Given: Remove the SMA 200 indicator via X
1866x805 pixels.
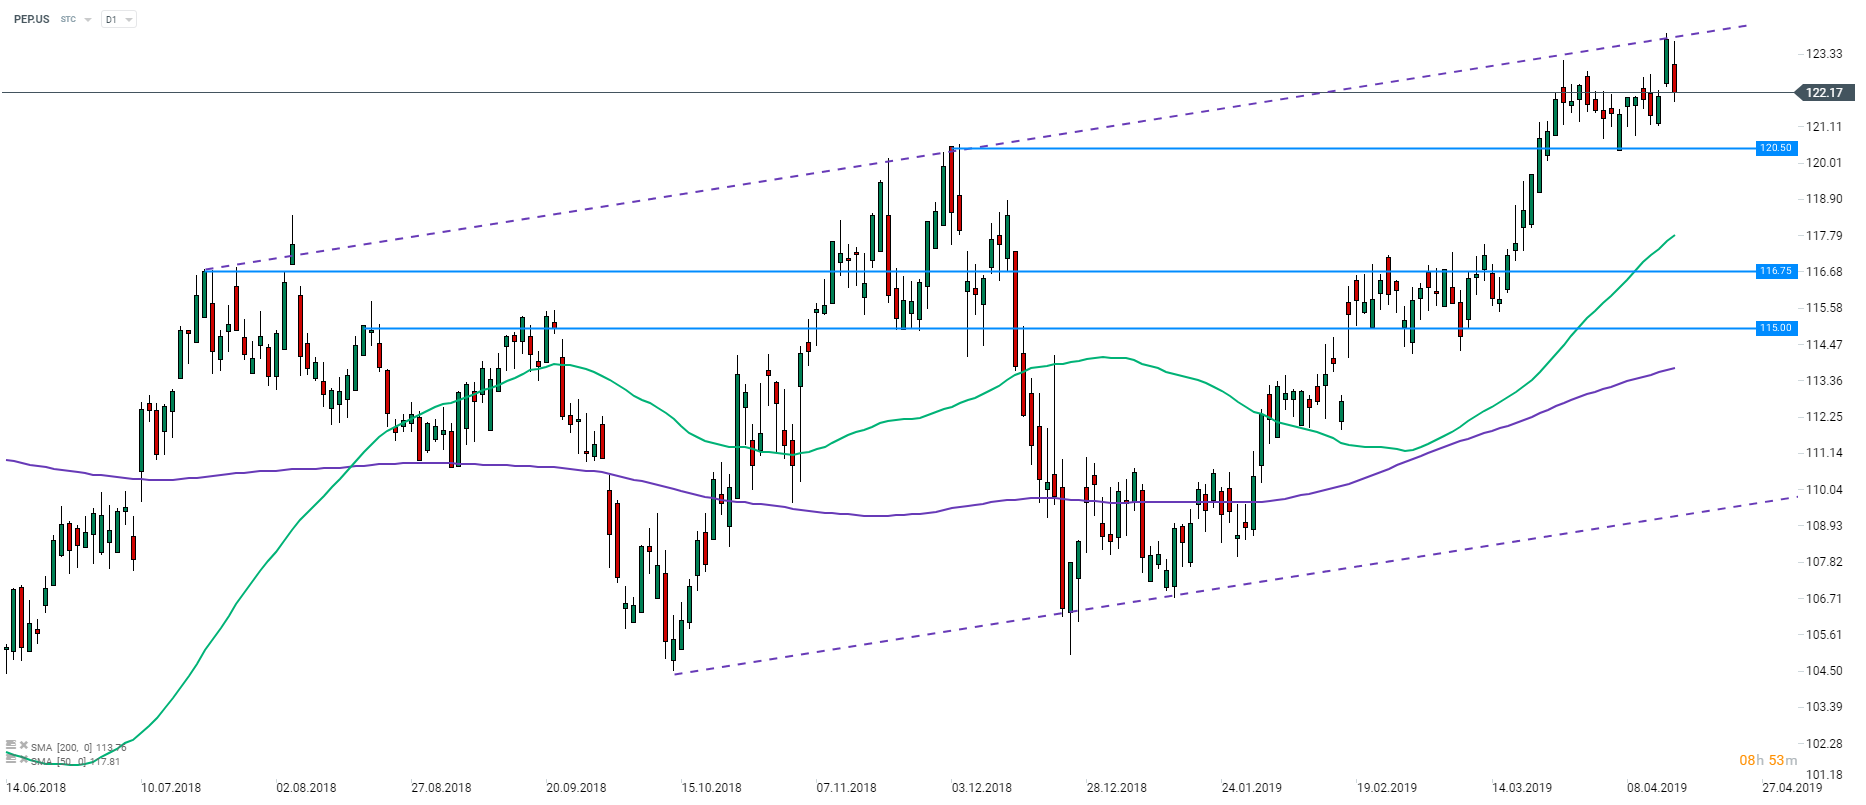Looking at the screenshot, I should coord(24,745).
